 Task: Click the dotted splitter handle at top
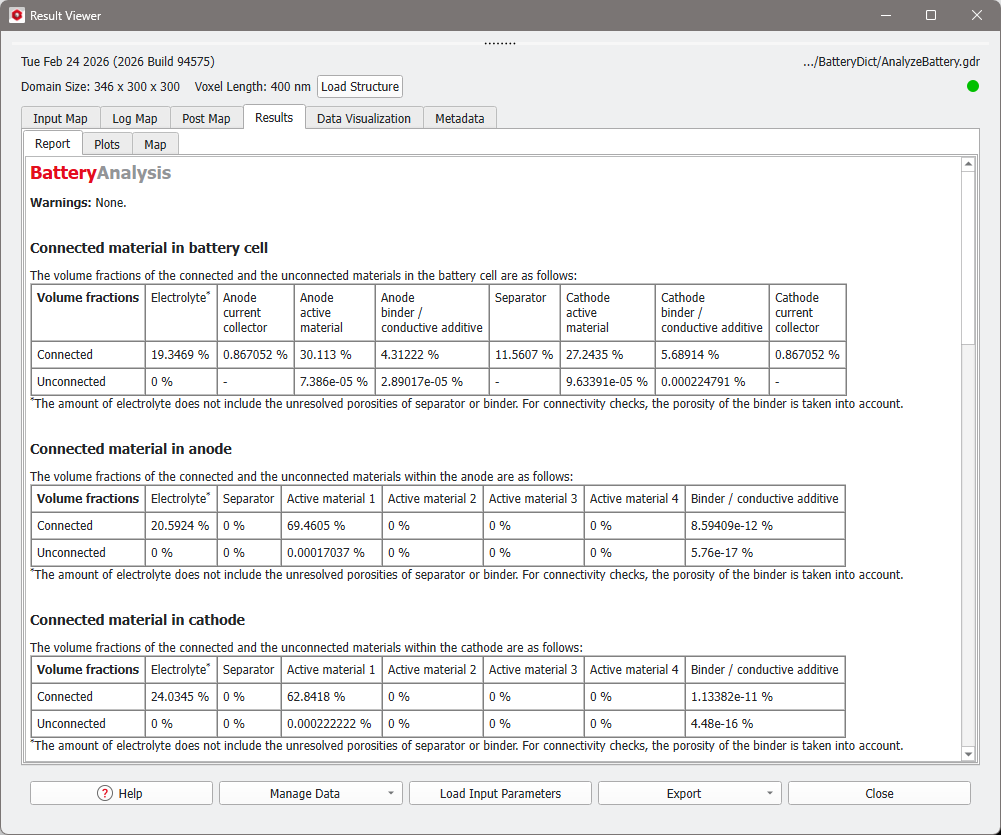pos(500,43)
